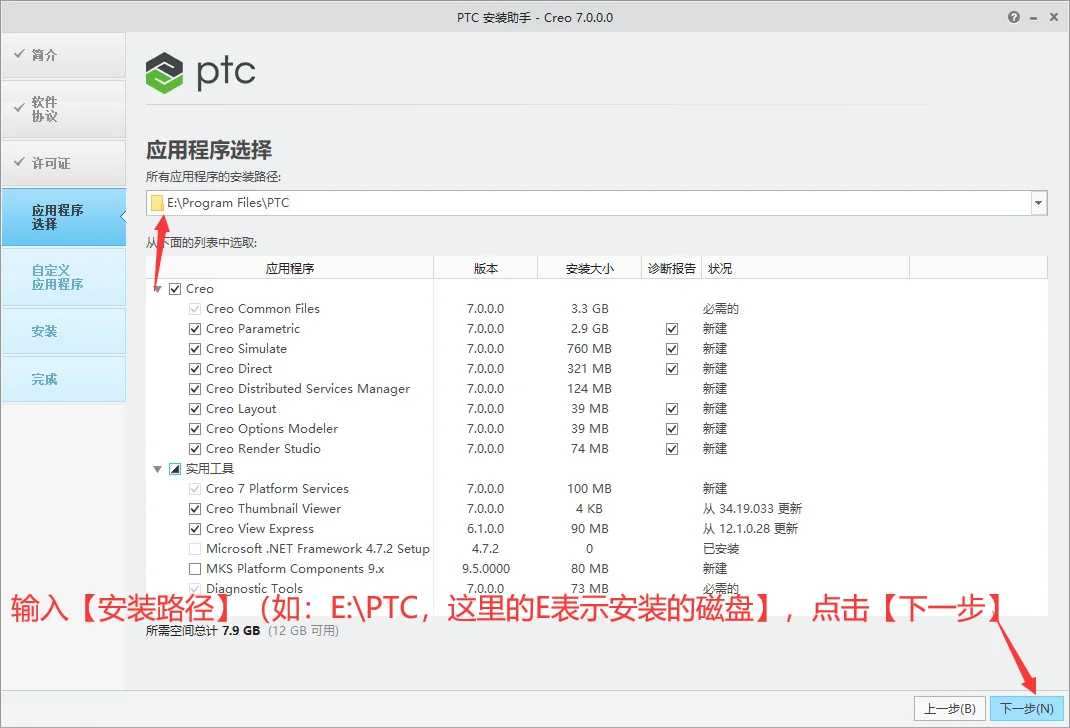This screenshot has width=1070, height=728.
Task: Go to the 许可证 step
Action: pos(63,163)
